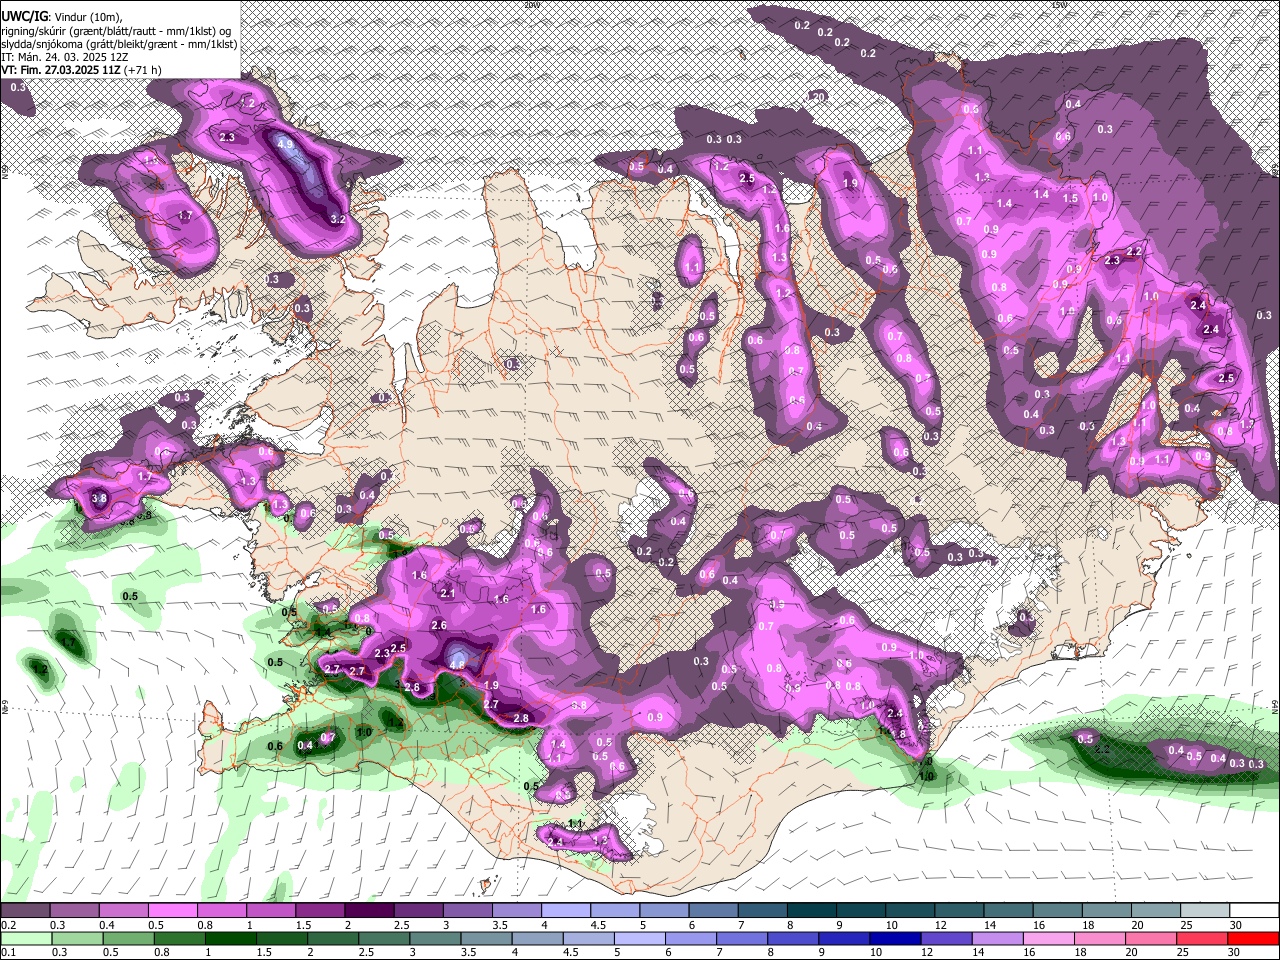Click the 'slydda/snjókoma' legend description line

119,44
